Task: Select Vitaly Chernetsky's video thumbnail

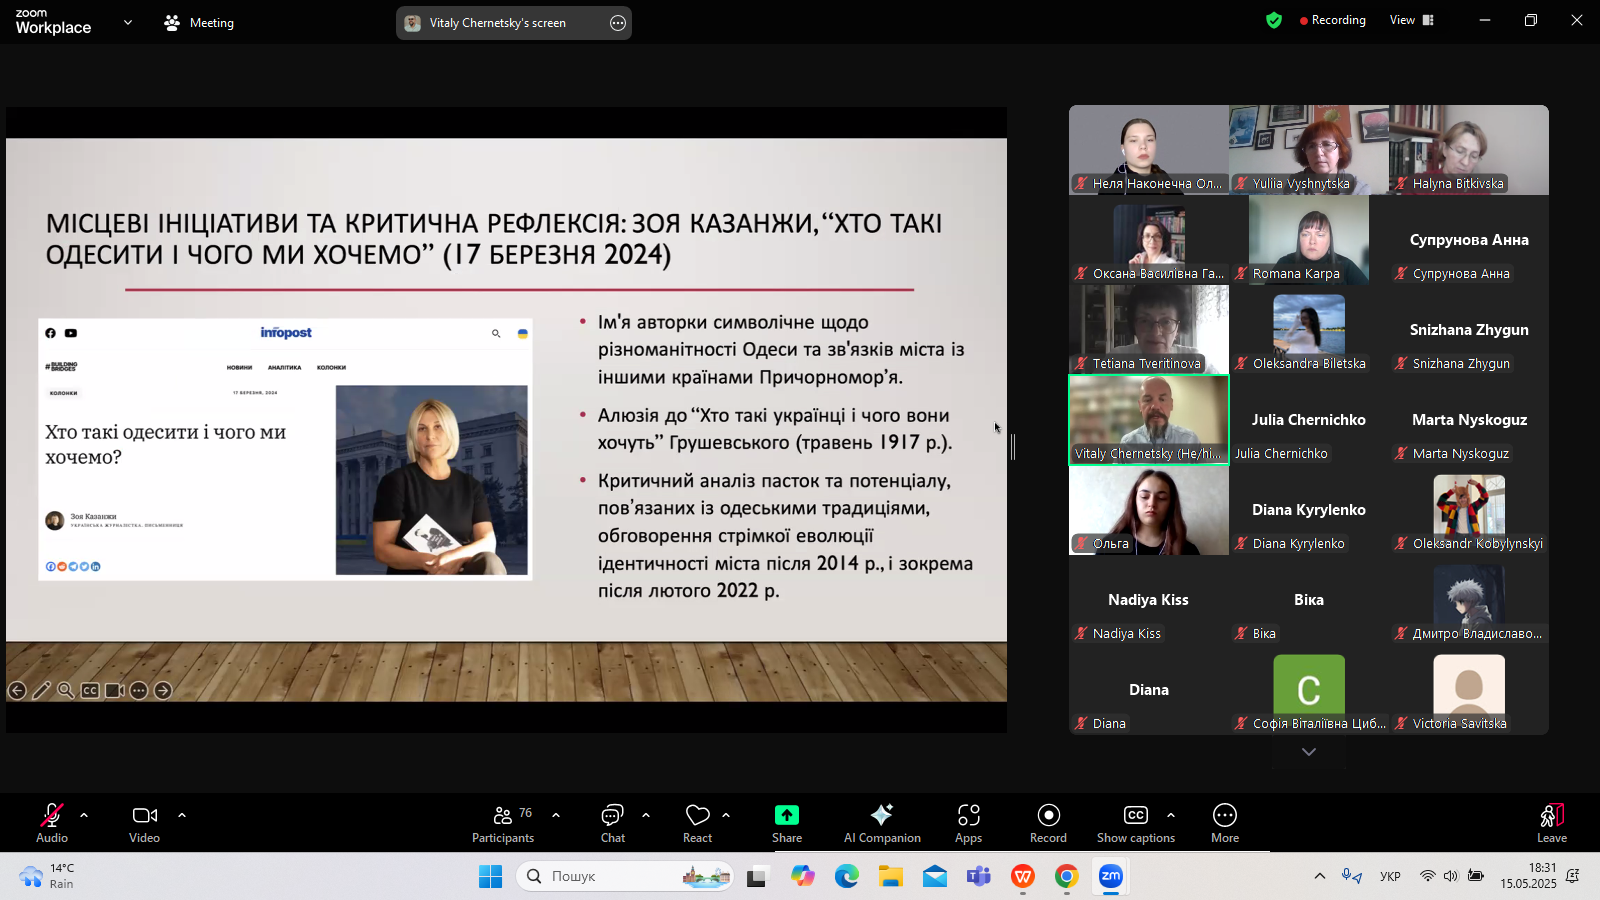Action: (1148, 419)
